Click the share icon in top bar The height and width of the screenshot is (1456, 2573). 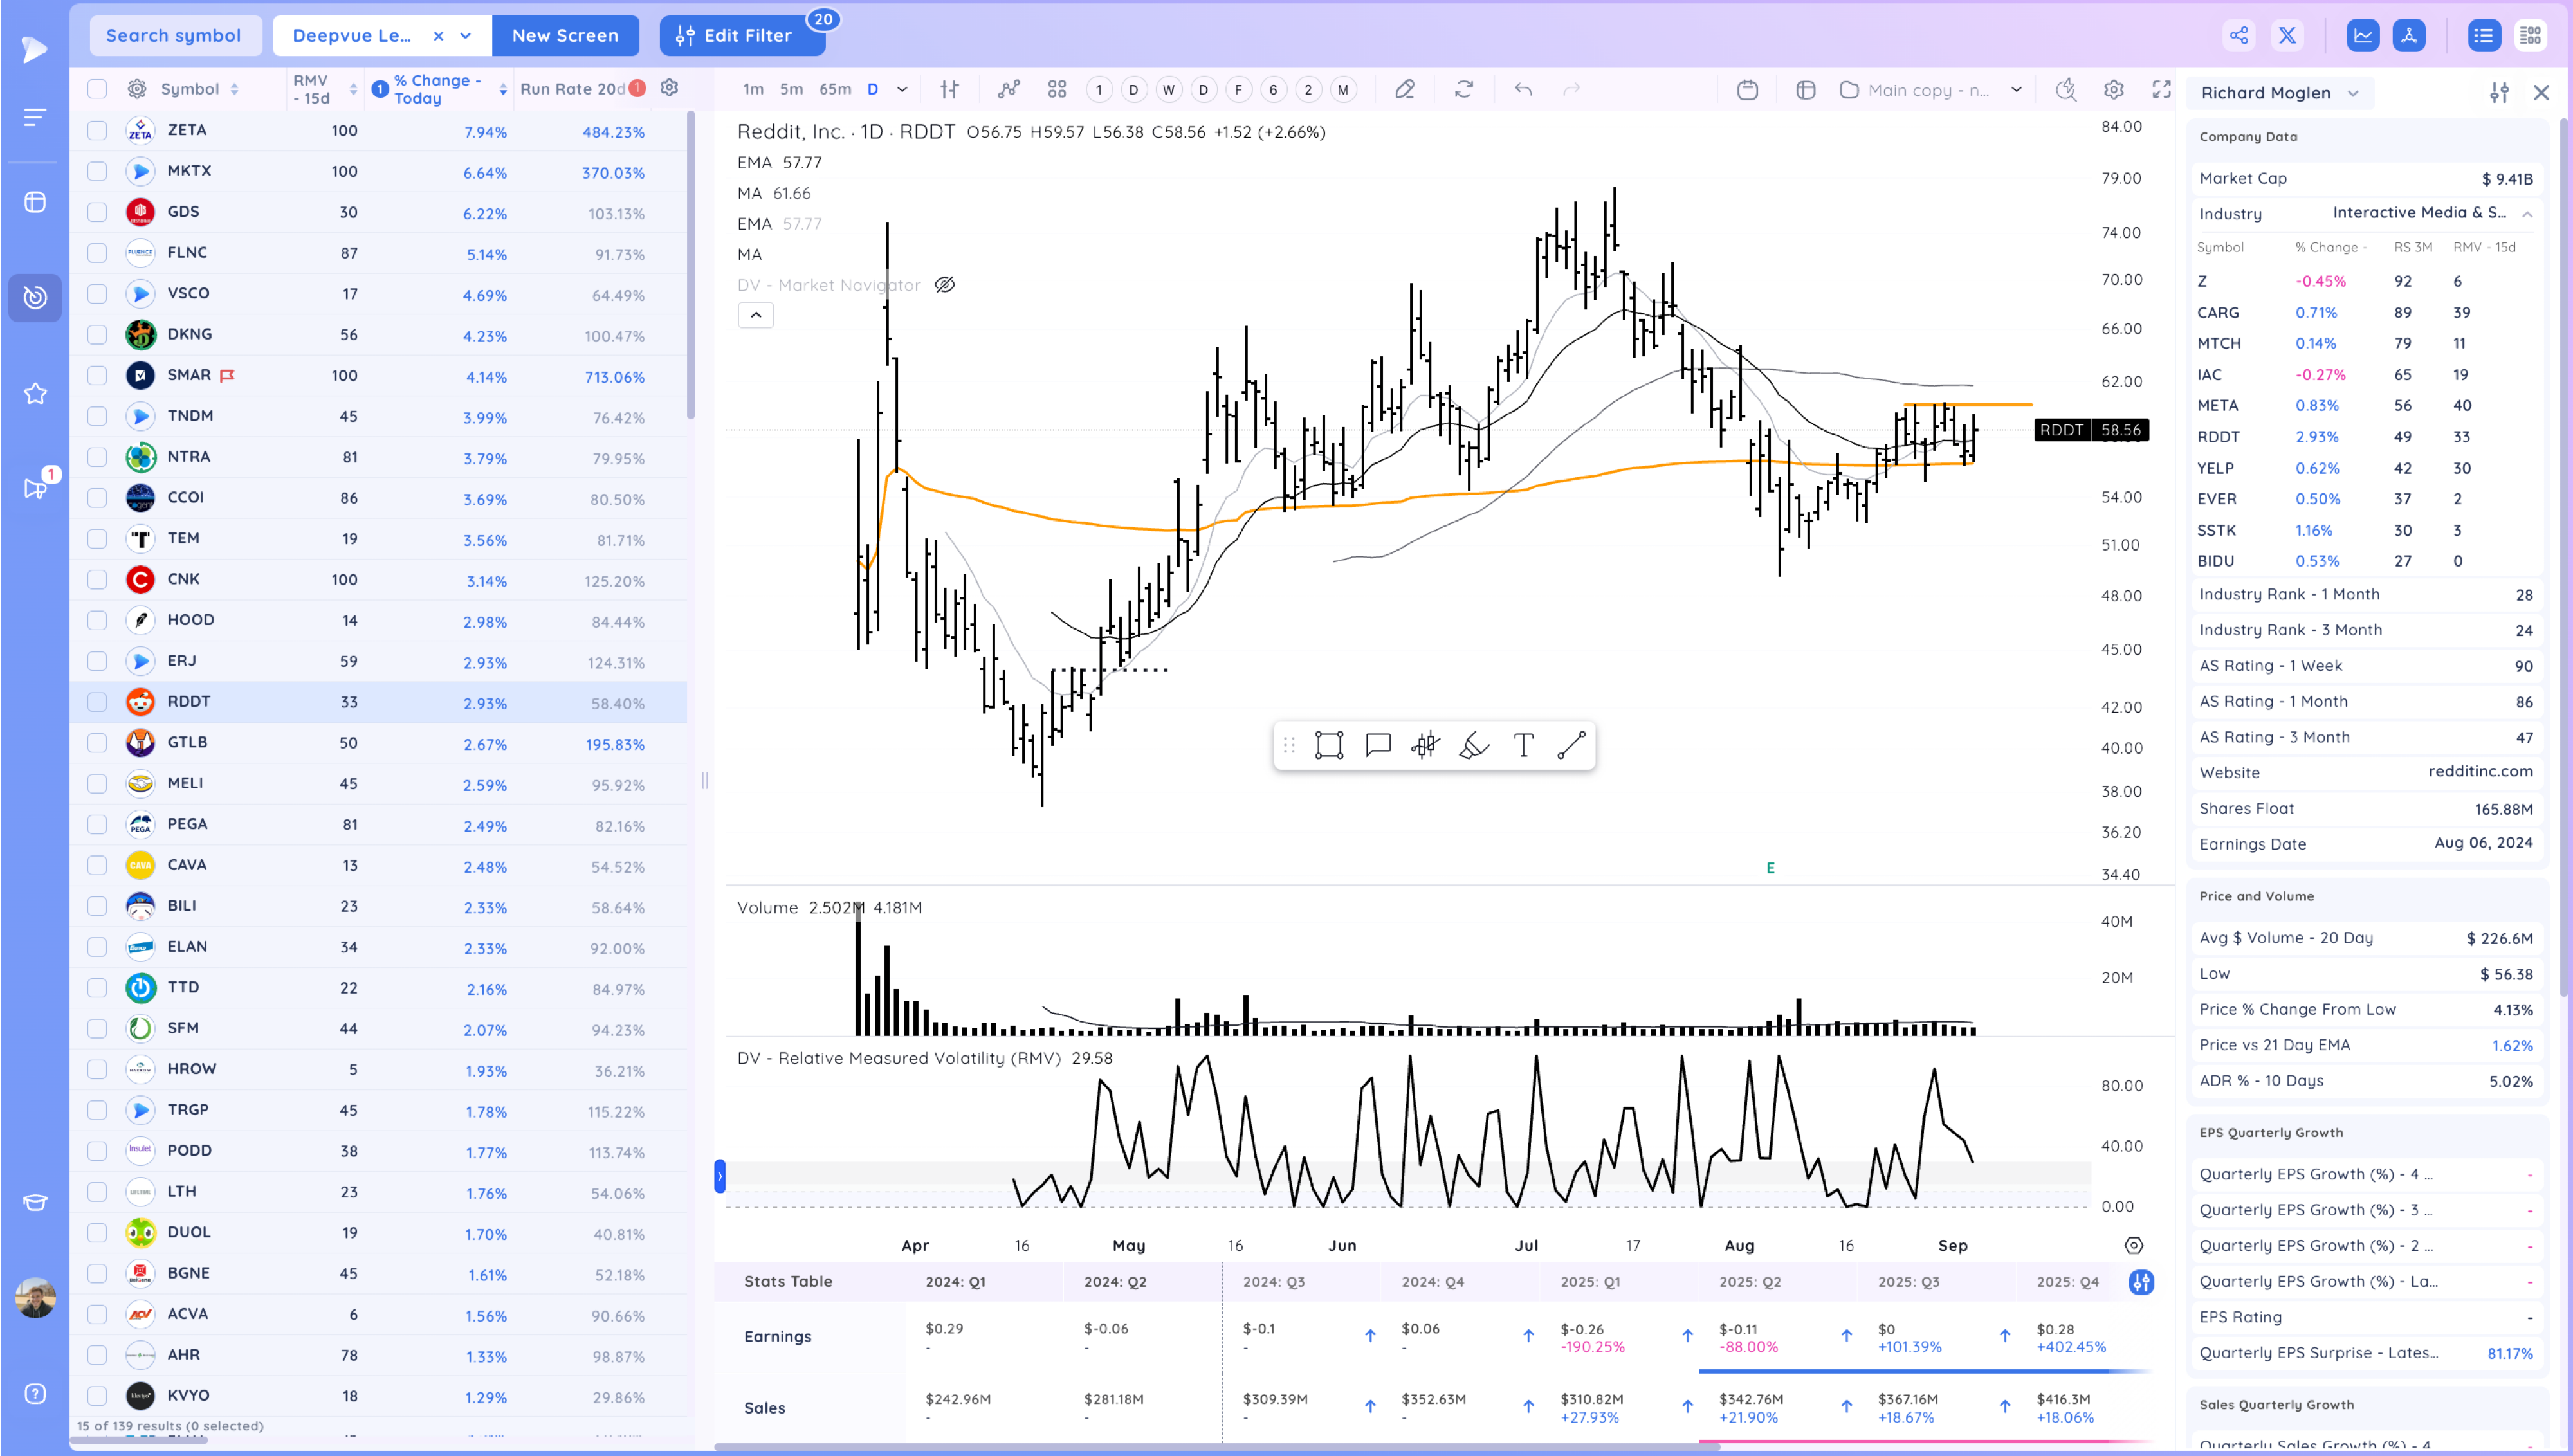(2239, 36)
